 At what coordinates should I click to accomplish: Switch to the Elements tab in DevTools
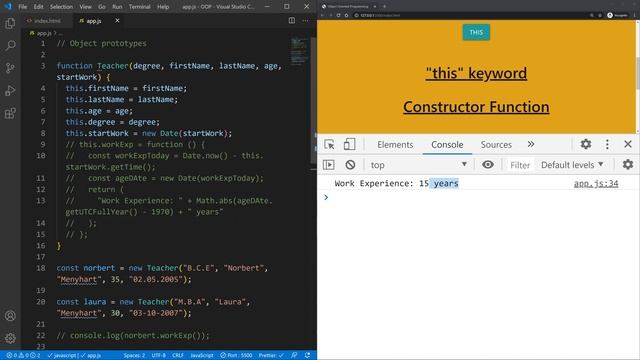click(395, 144)
